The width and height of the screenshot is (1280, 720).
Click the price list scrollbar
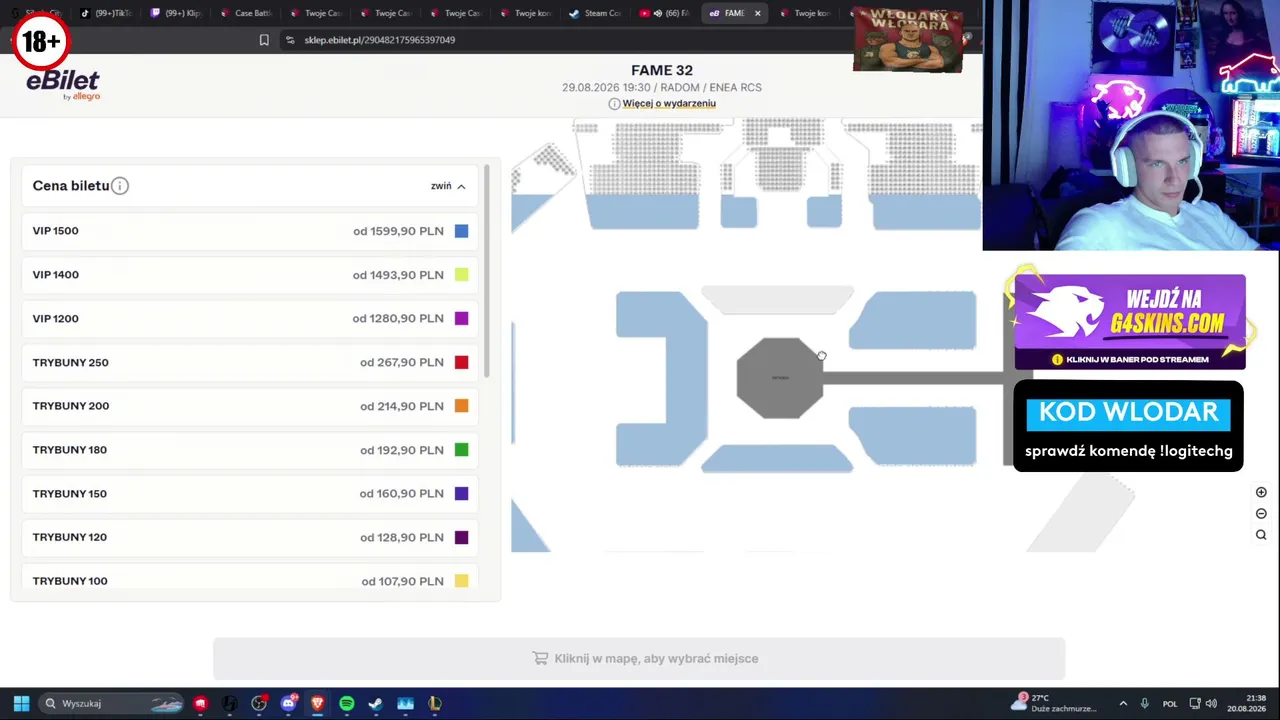tap(486, 272)
